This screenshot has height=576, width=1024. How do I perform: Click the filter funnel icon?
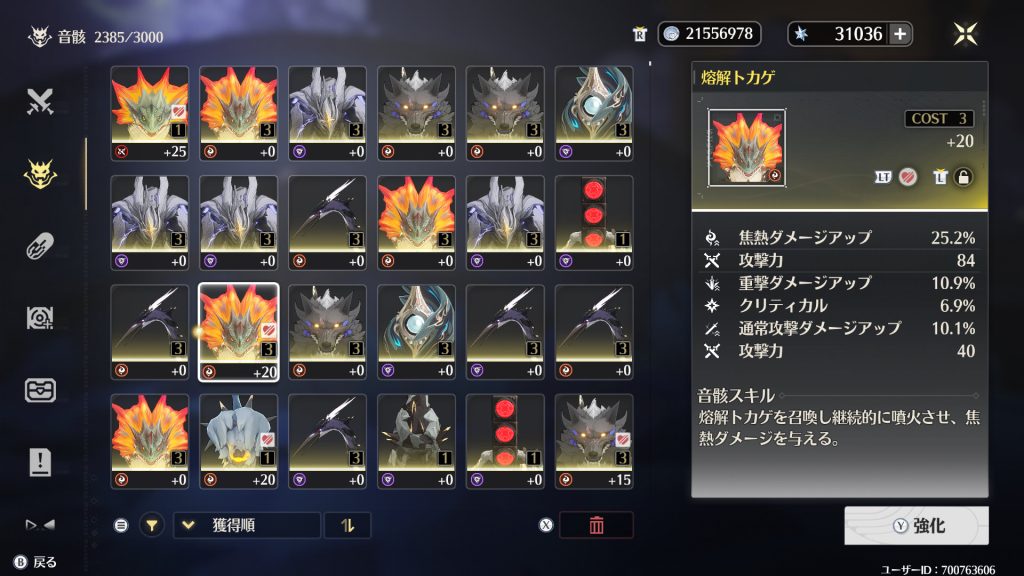tap(152, 525)
